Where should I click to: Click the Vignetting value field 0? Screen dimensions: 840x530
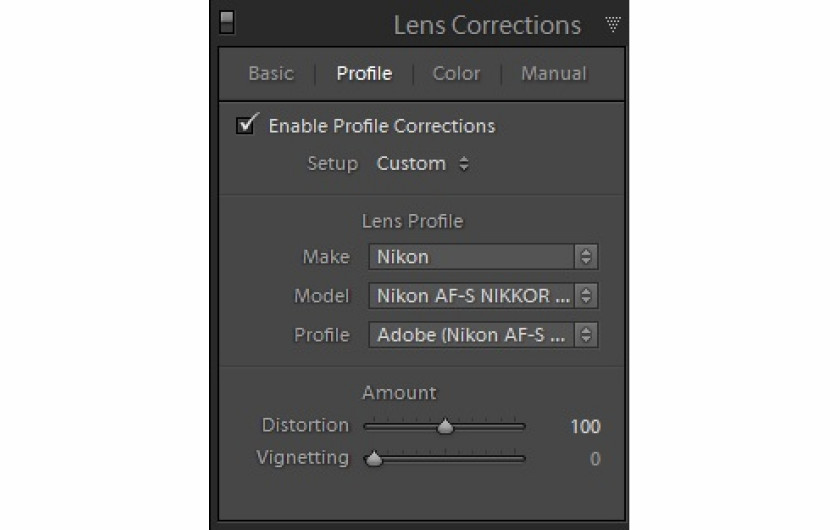[x=595, y=459]
